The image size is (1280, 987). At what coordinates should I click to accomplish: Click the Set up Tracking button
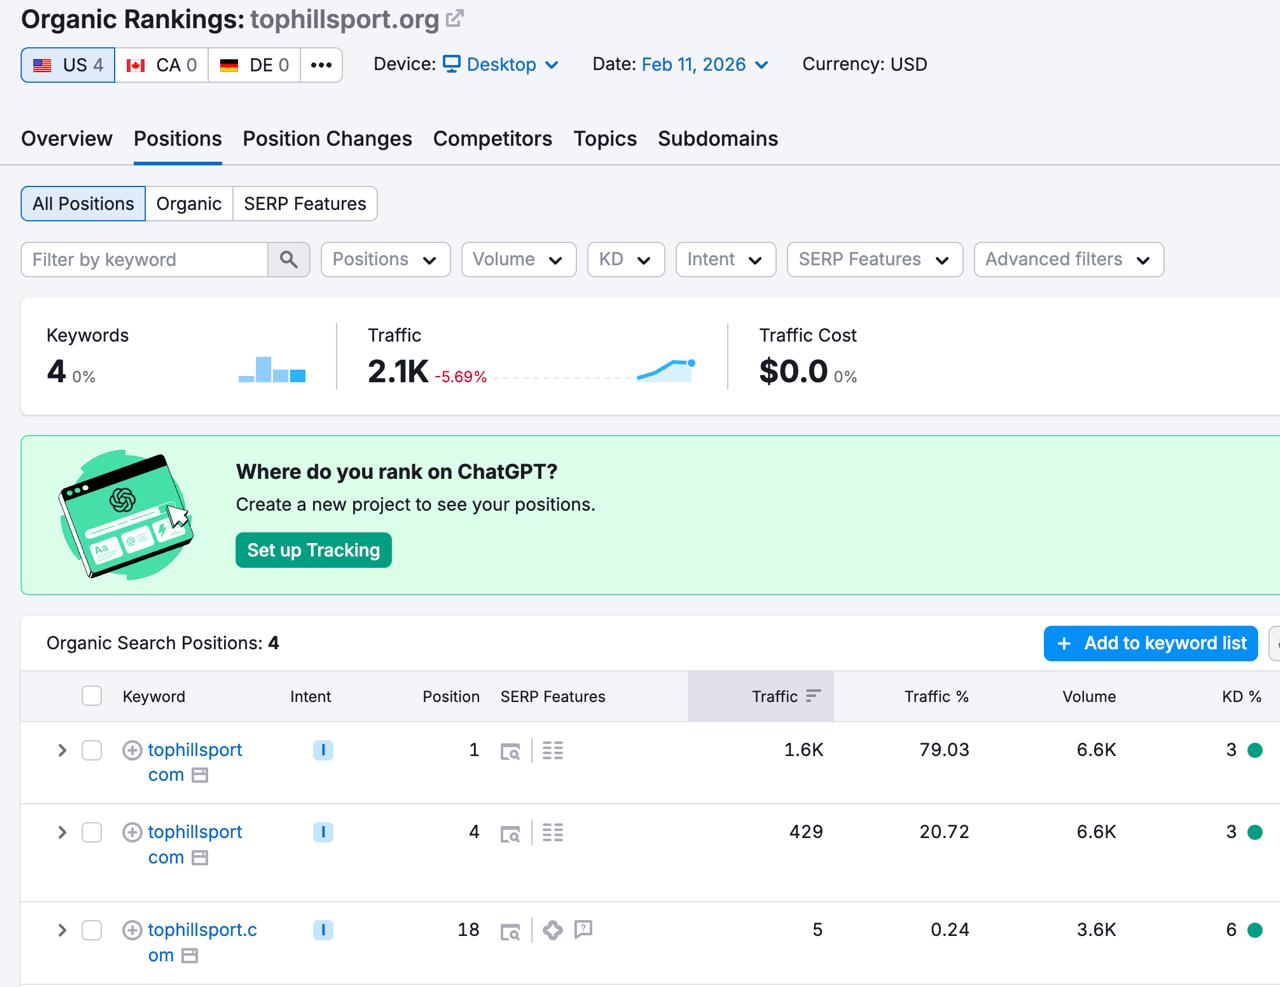(313, 550)
